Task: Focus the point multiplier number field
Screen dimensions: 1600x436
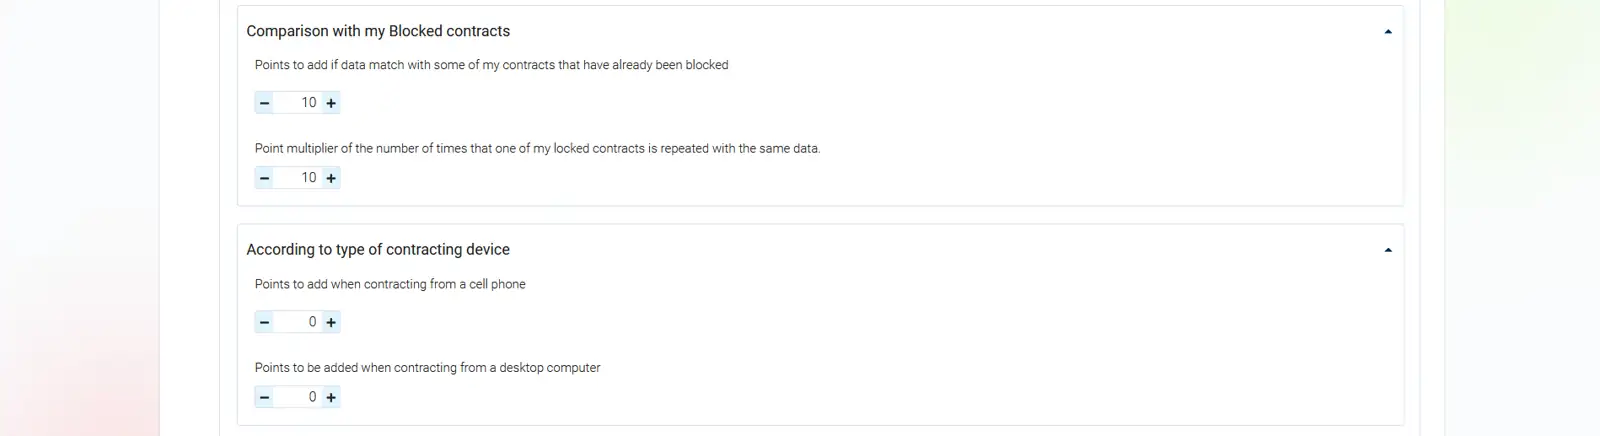Action: tap(298, 178)
